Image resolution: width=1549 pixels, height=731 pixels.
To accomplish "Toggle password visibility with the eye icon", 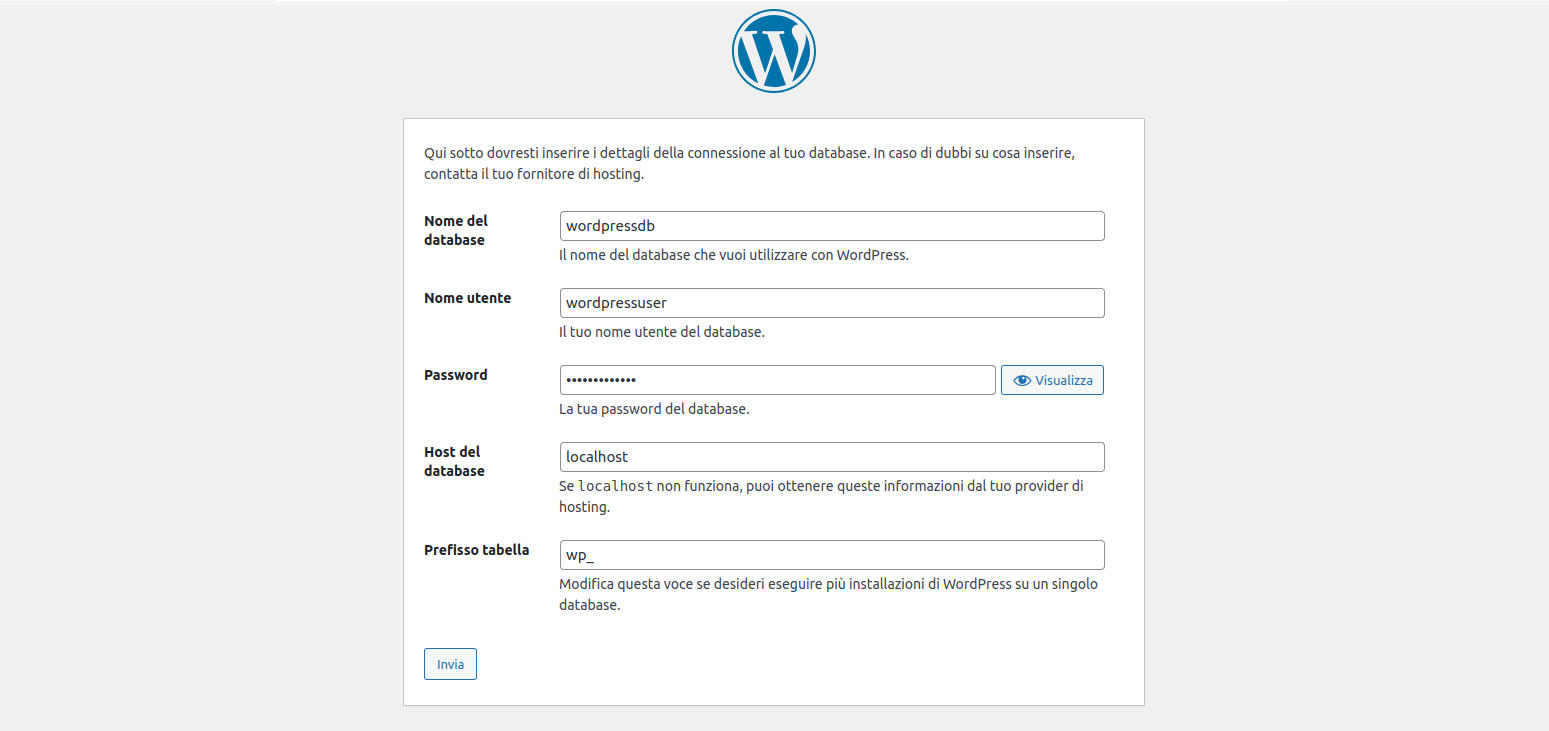I will (x=1052, y=380).
